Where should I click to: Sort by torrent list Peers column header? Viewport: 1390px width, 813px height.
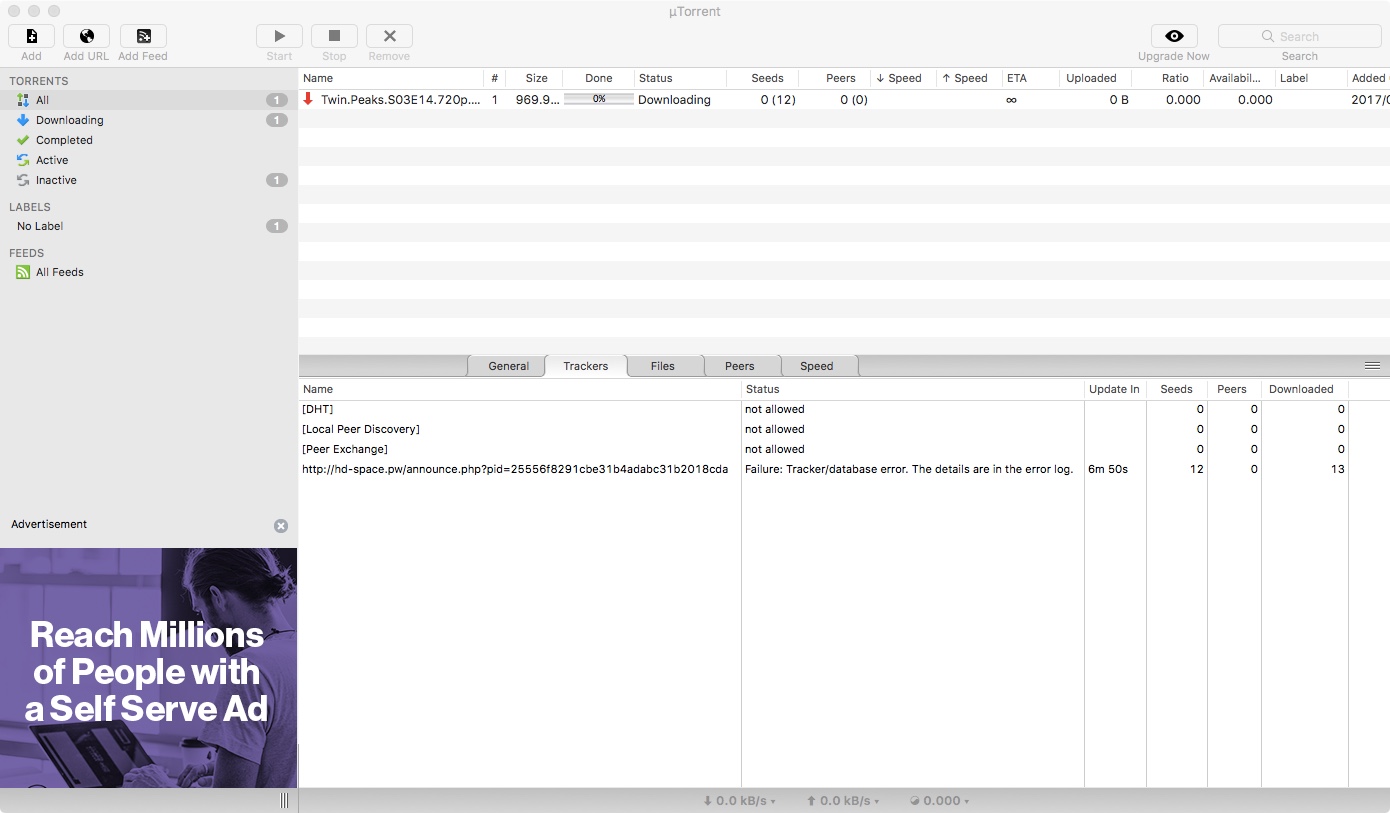[835, 78]
